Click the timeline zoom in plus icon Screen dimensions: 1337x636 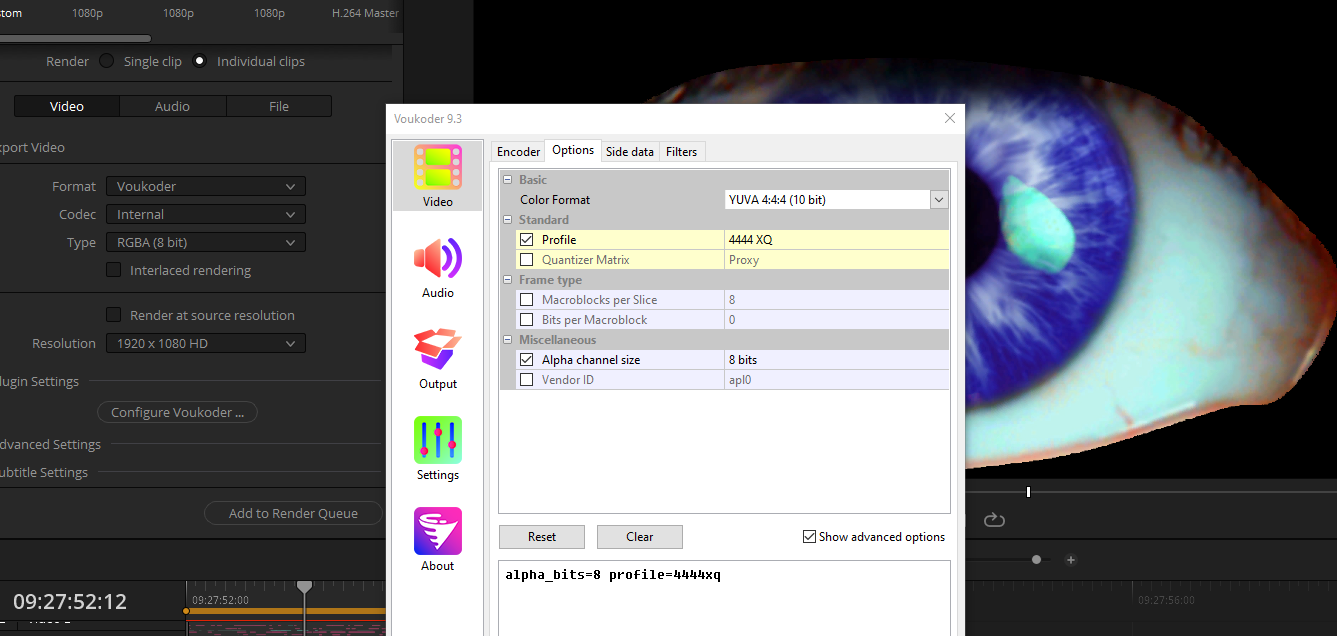tap(1071, 560)
